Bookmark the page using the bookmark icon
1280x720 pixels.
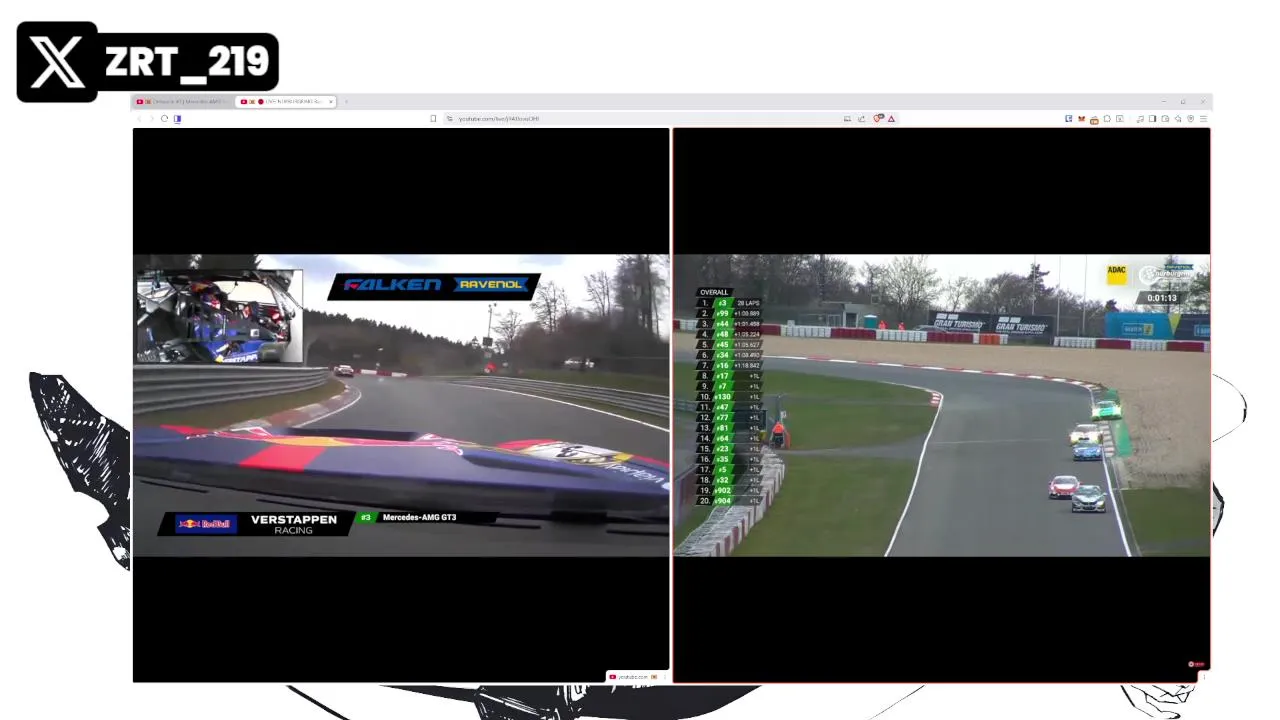(x=433, y=119)
